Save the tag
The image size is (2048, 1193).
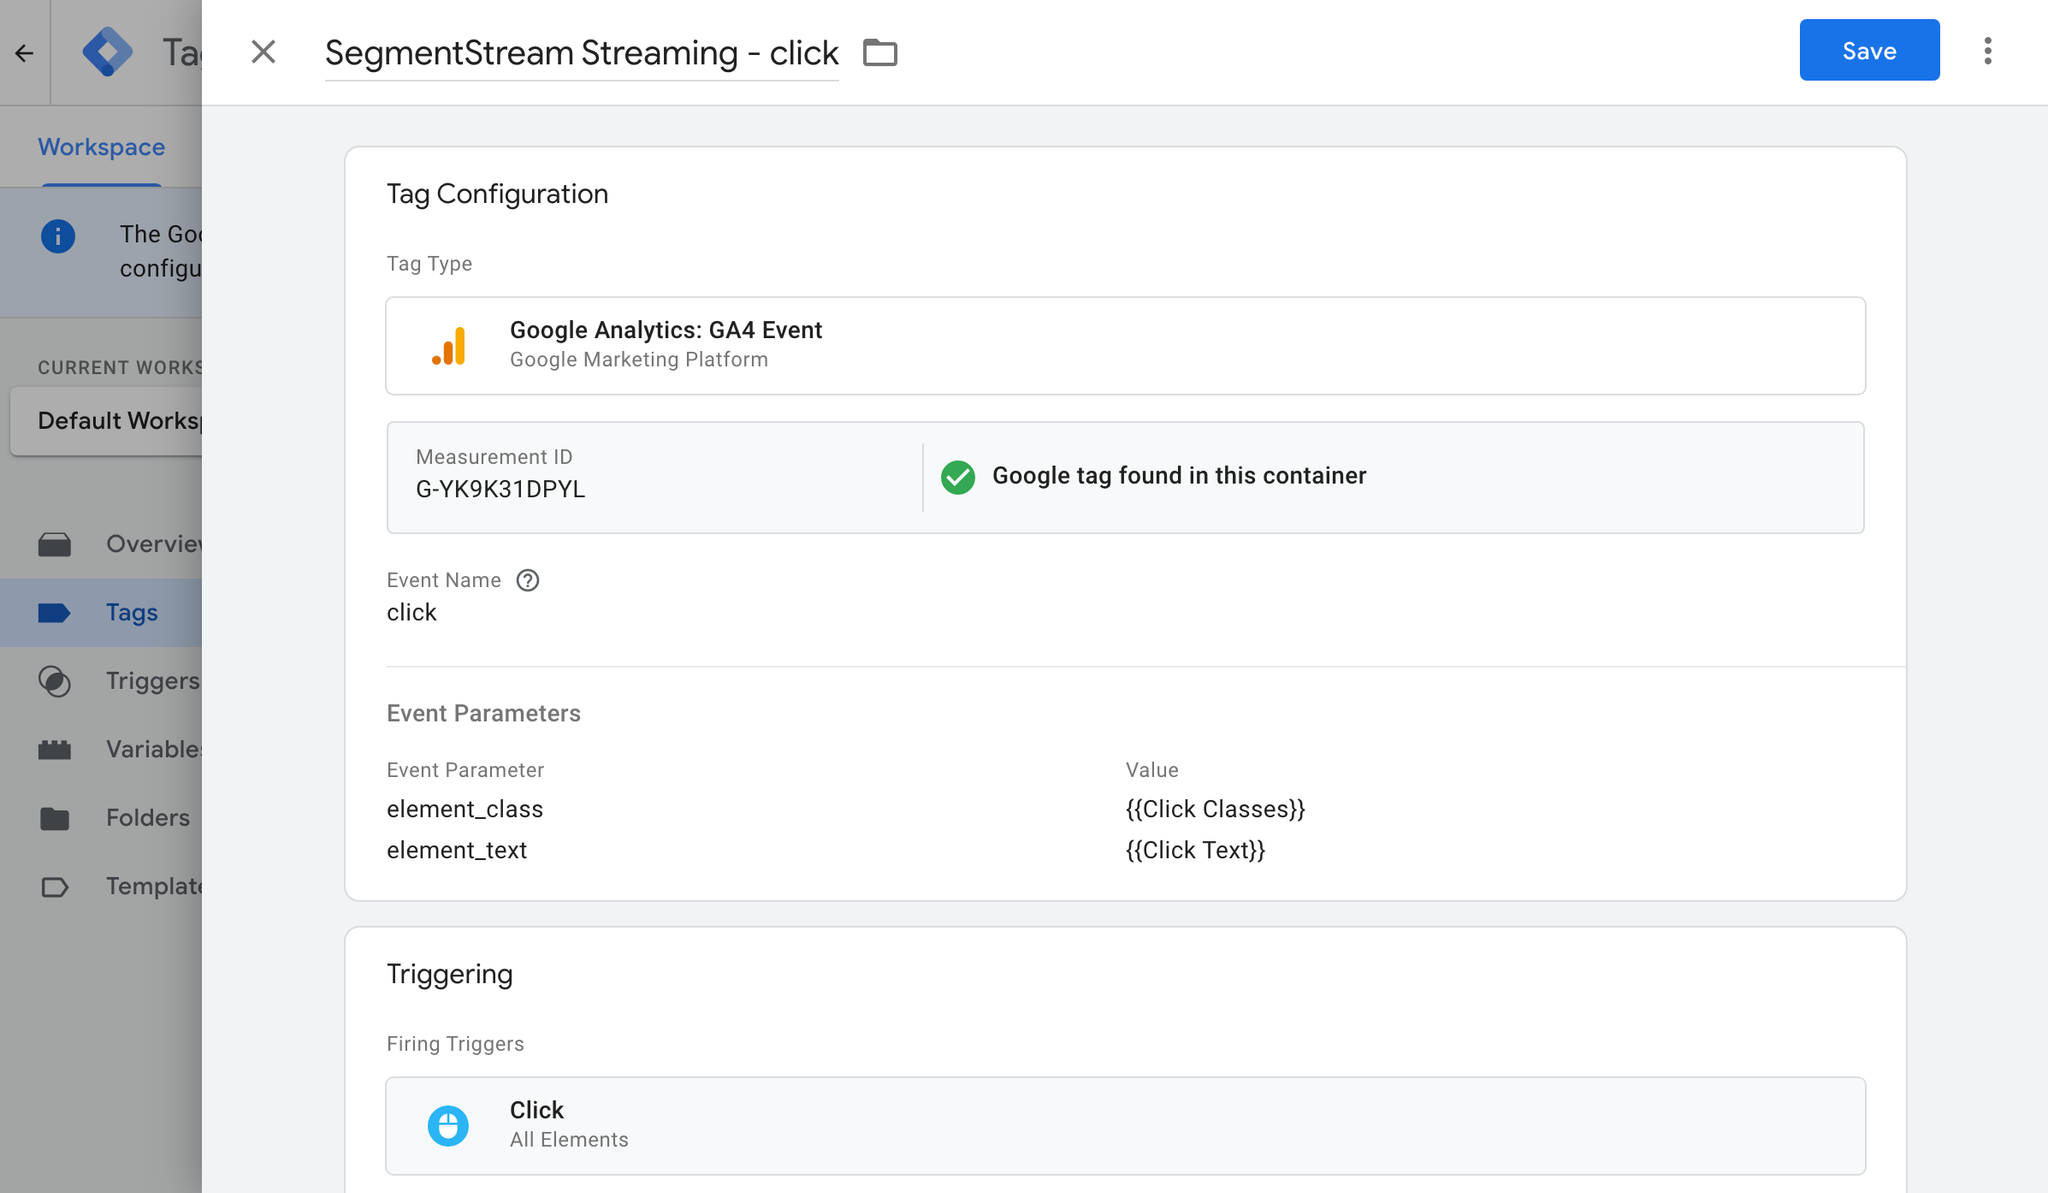click(x=1869, y=50)
